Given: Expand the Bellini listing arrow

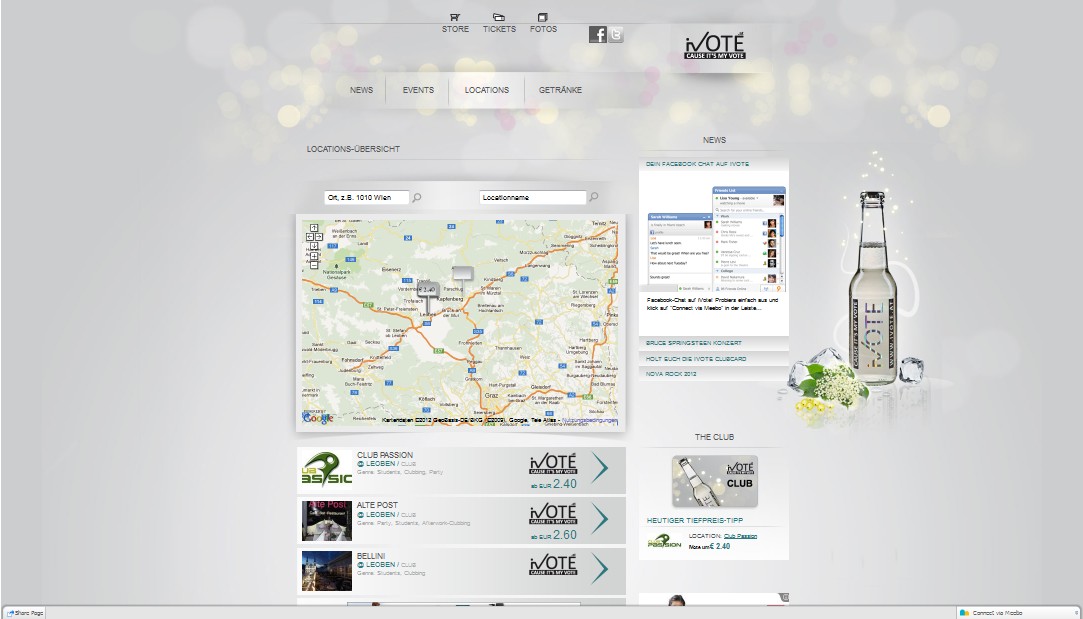Looking at the screenshot, I should 600,569.
